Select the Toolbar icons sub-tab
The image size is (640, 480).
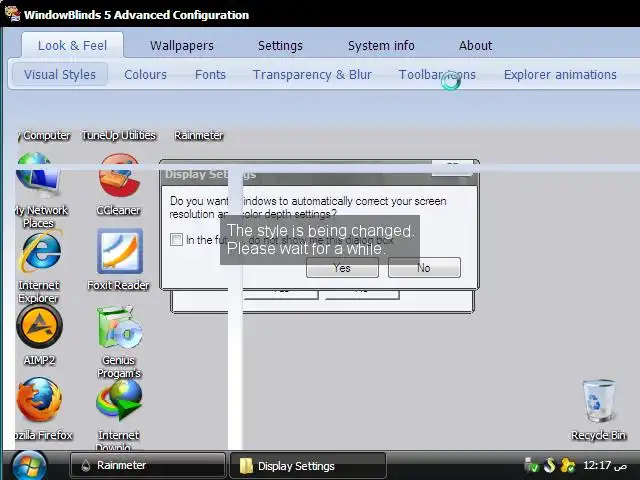pos(437,74)
